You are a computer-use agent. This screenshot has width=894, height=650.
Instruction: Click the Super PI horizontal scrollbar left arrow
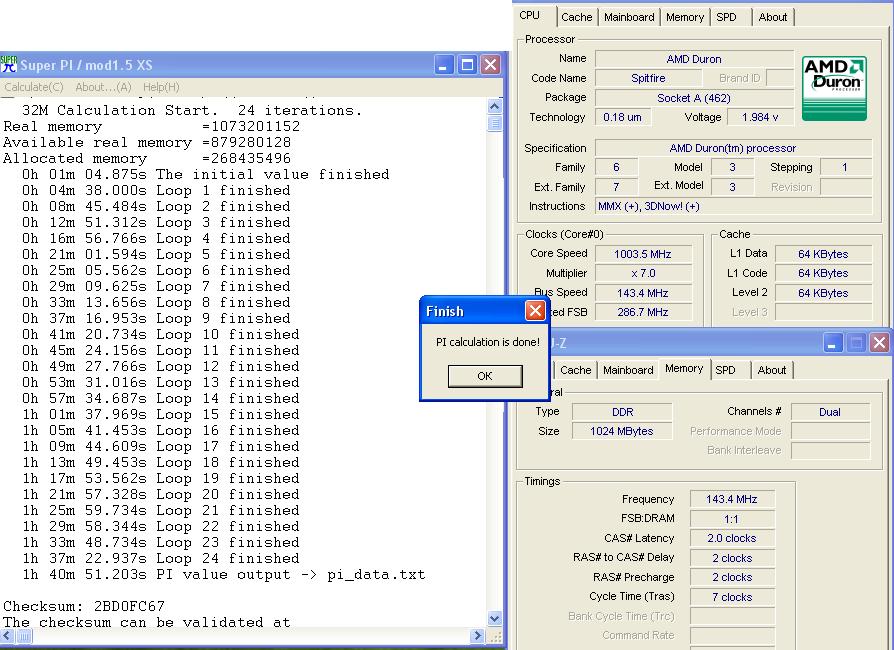tap(7, 635)
